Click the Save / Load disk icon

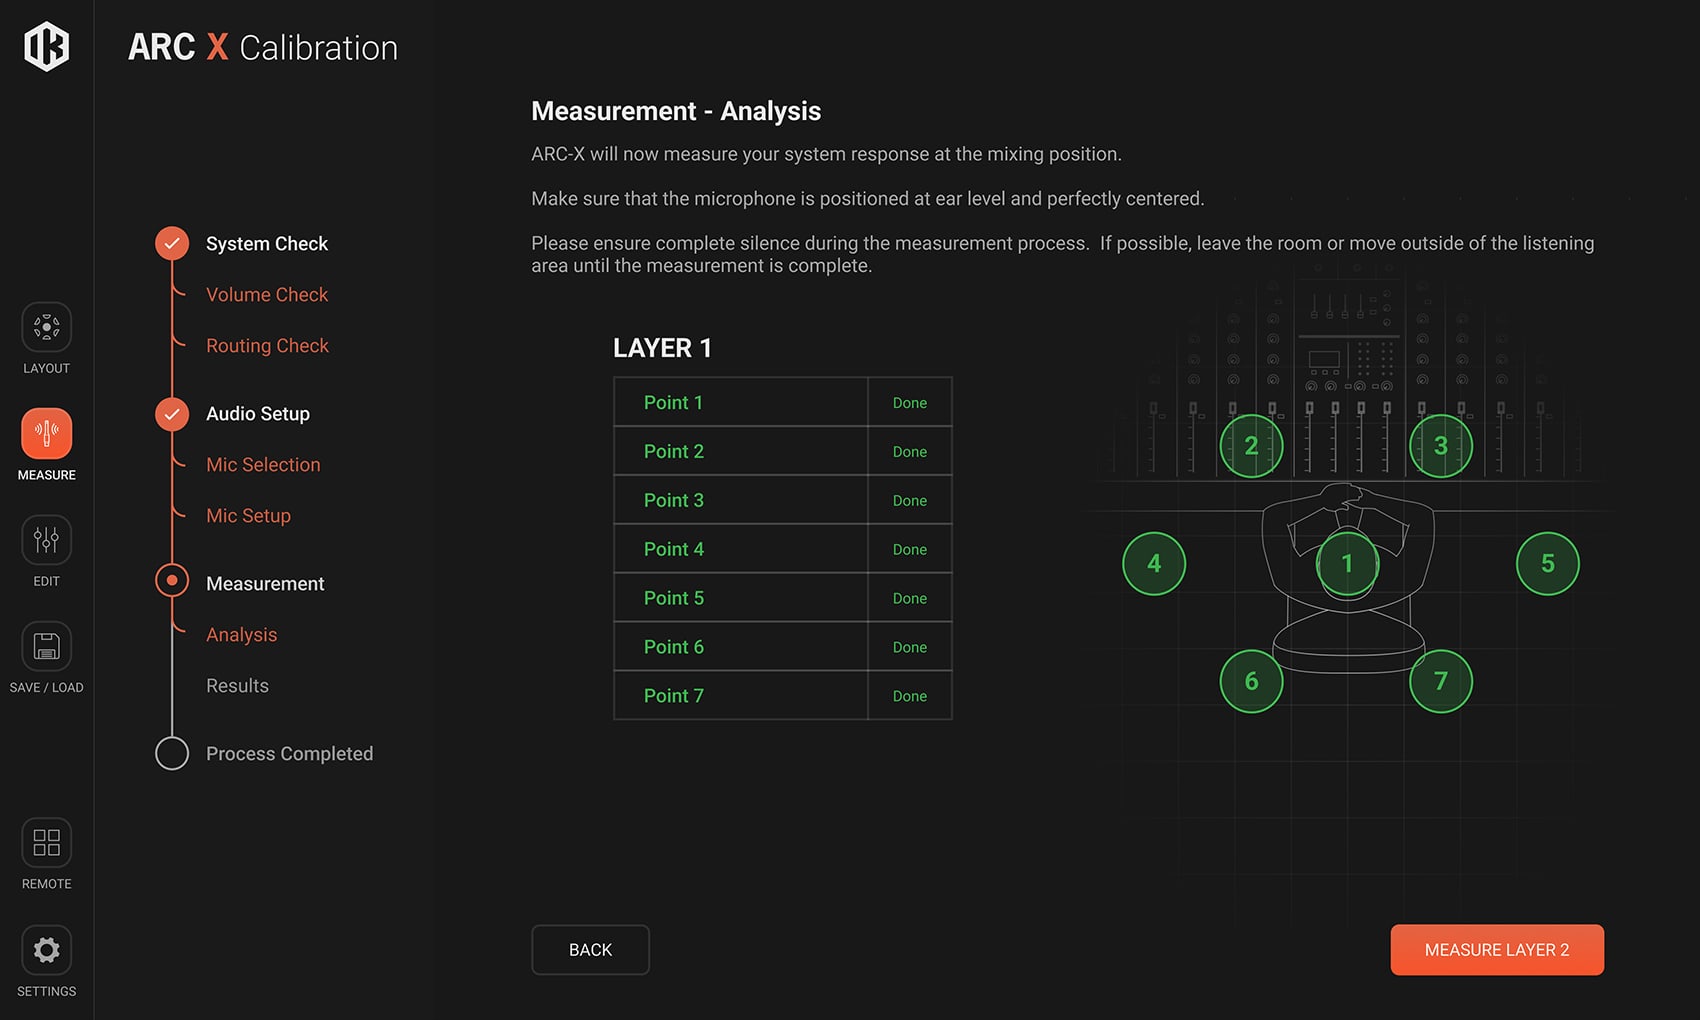(x=46, y=647)
